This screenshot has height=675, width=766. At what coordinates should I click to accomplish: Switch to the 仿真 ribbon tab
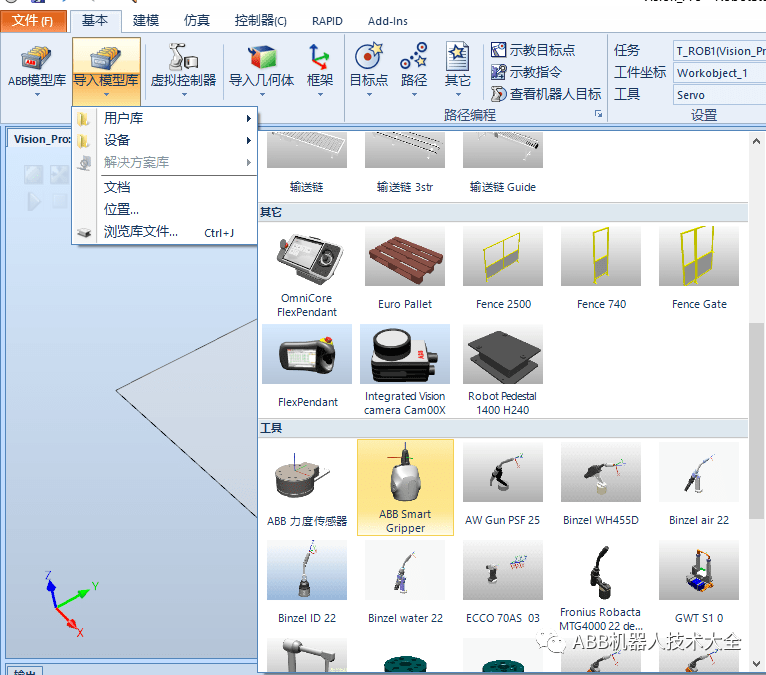click(x=196, y=21)
